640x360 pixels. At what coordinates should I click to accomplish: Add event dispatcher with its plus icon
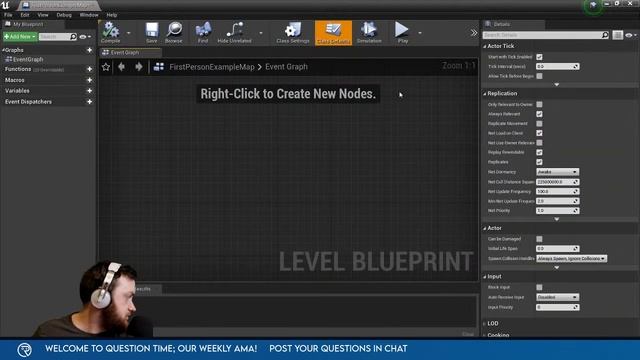pos(89,102)
